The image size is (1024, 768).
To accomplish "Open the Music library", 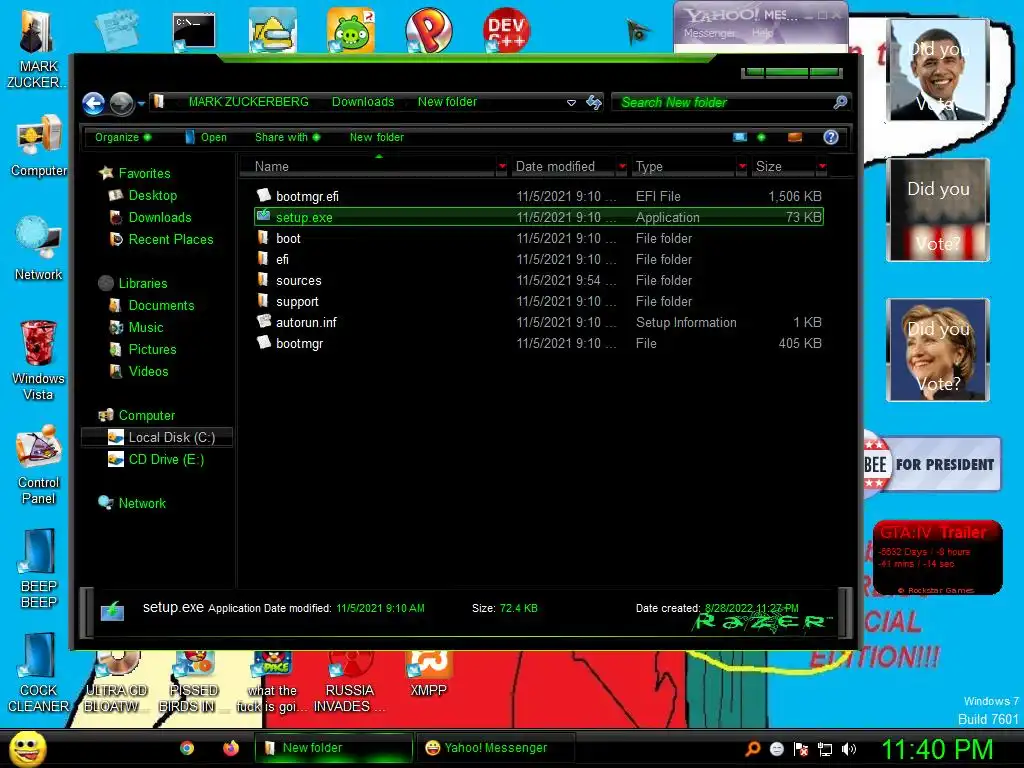I will [136, 328].
